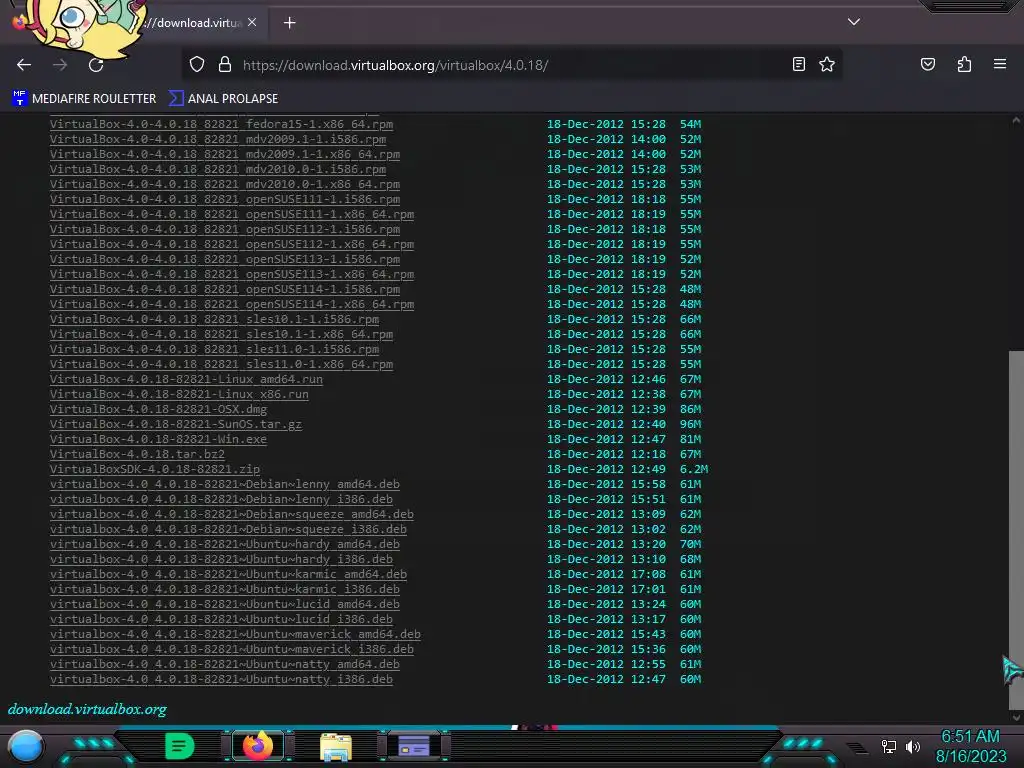Image resolution: width=1024 pixels, height=768 pixels.
Task: Click the scrollbar up arrow
Action: click(1016, 120)
